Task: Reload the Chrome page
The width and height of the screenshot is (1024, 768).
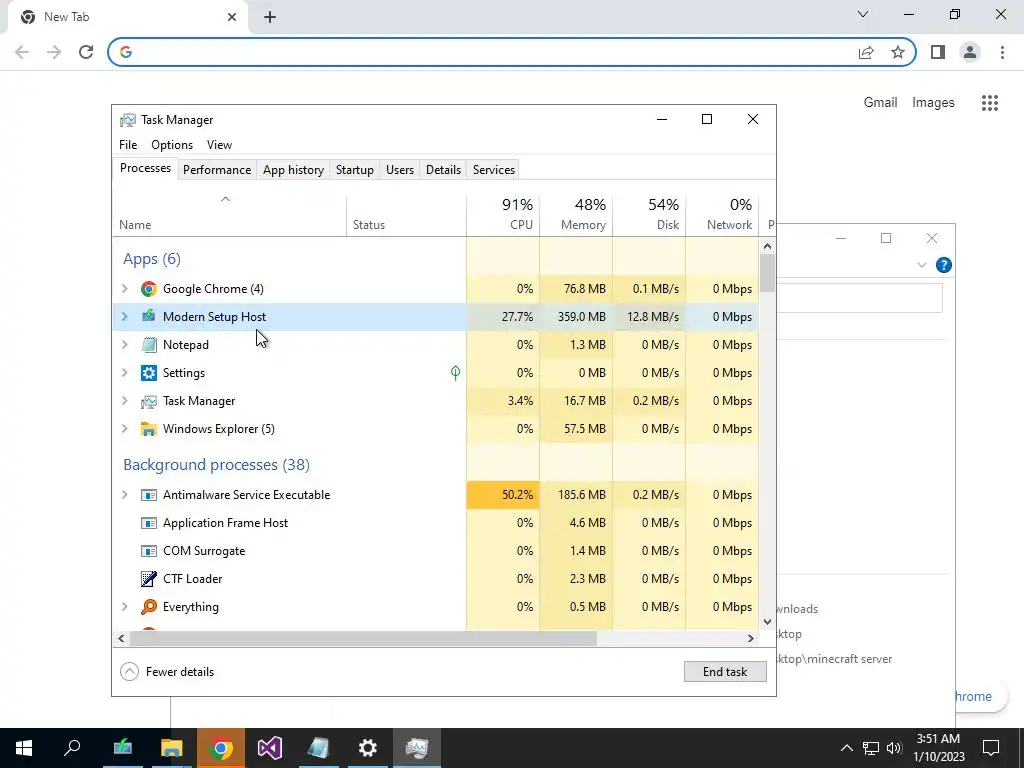Action: click(x=86, y=52)
